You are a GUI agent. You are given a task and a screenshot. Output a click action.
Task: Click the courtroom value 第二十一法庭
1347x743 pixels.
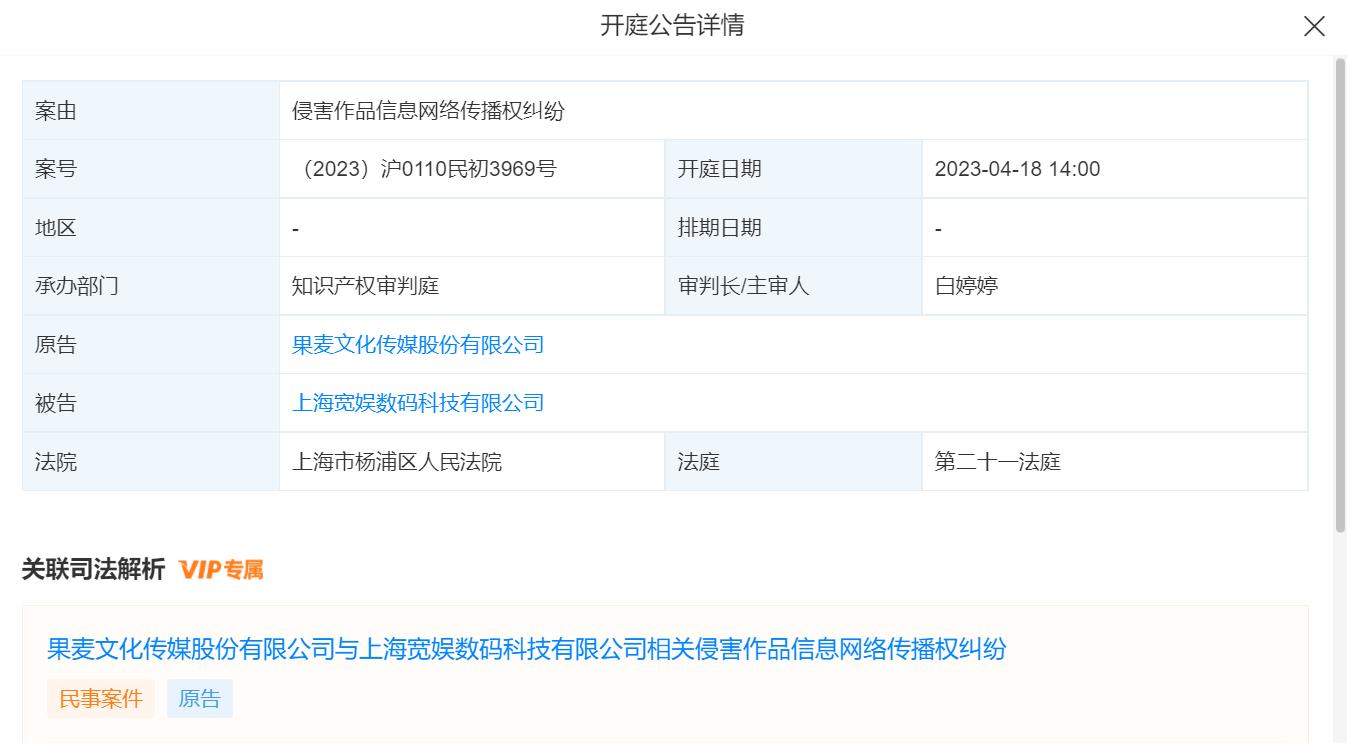tap(997, 462)
